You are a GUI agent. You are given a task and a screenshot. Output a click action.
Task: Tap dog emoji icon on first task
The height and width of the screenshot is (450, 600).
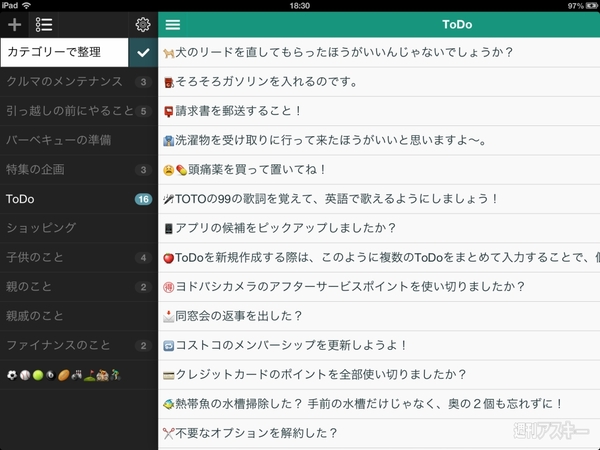168,53
